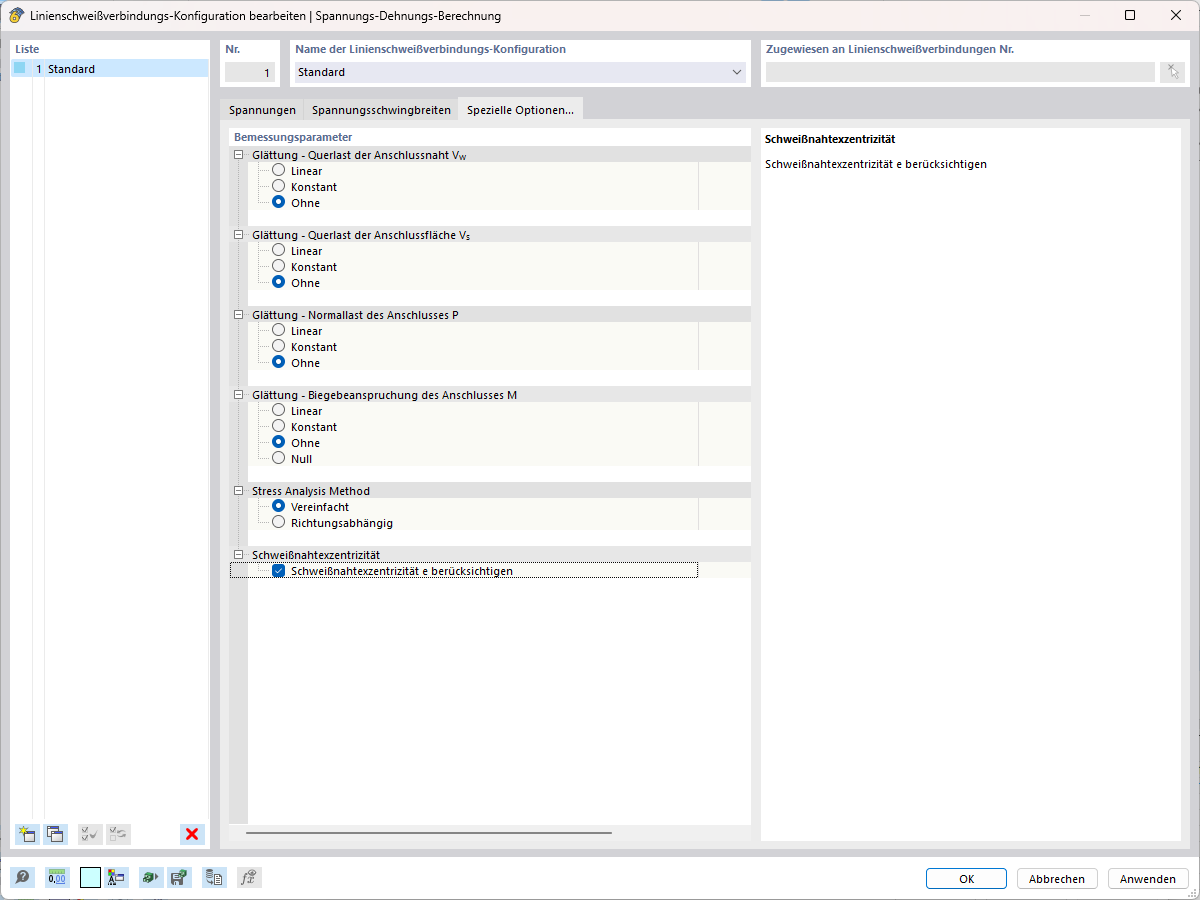Choose Vereinfacht stress analysis method

pyautogui.click(x=278, y=507)
